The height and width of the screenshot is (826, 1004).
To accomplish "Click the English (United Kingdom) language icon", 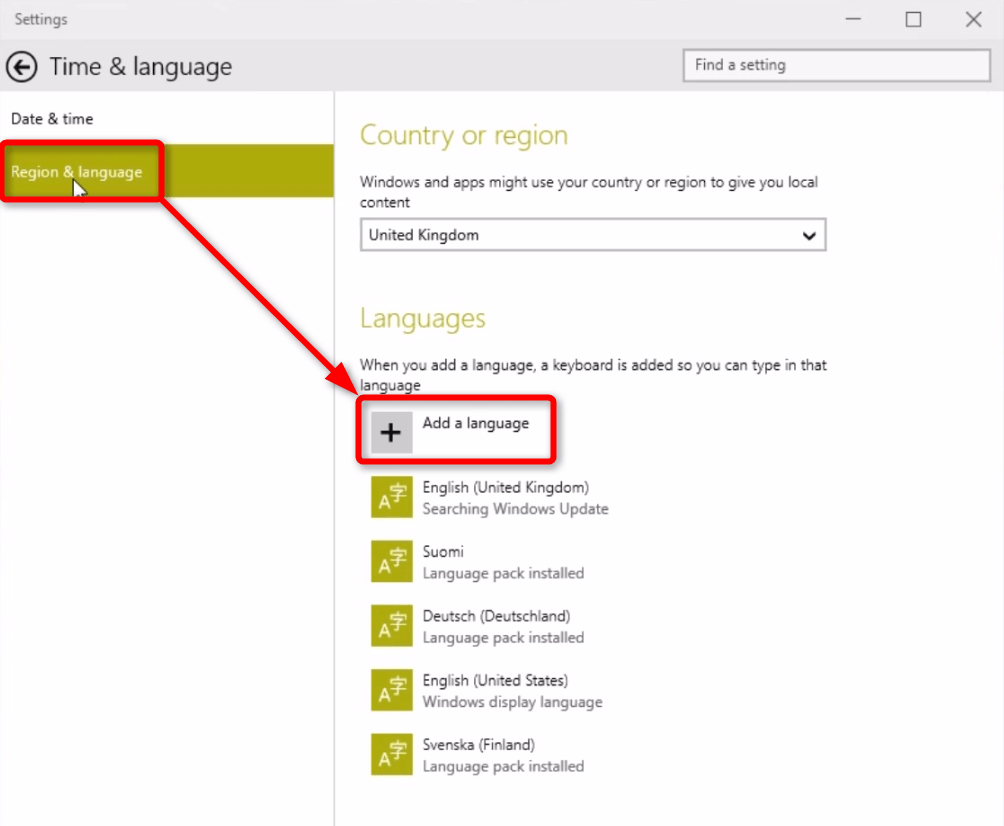I will 391,497.
